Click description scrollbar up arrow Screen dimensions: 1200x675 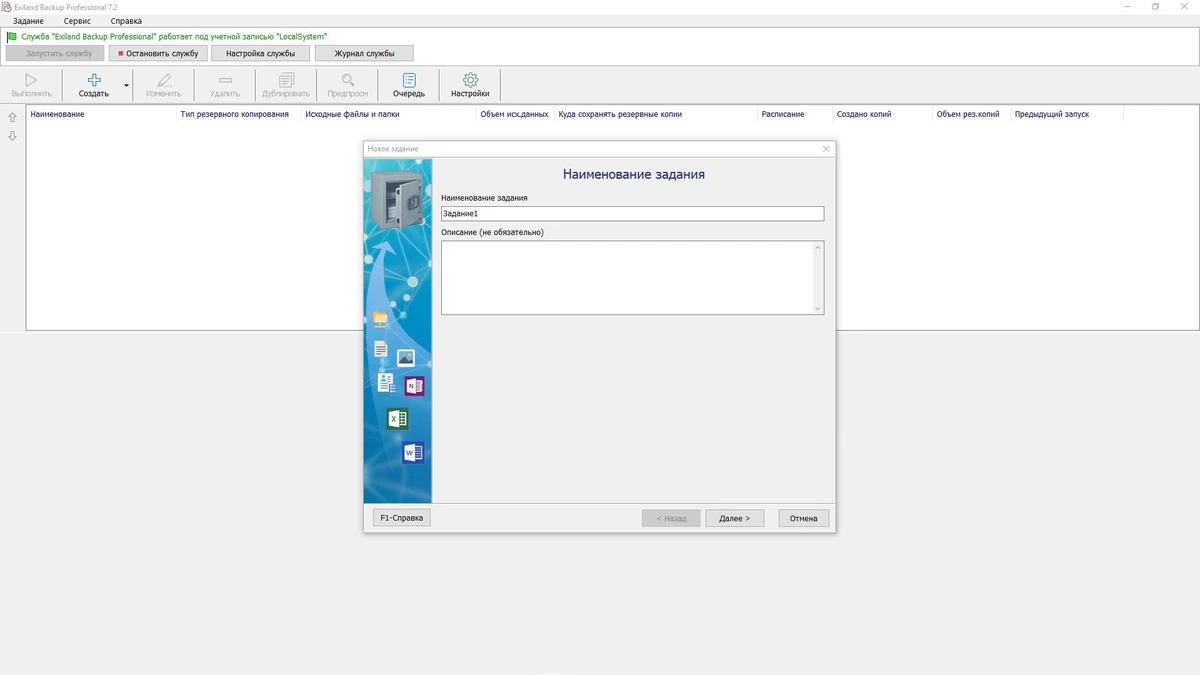click(818, 247)
